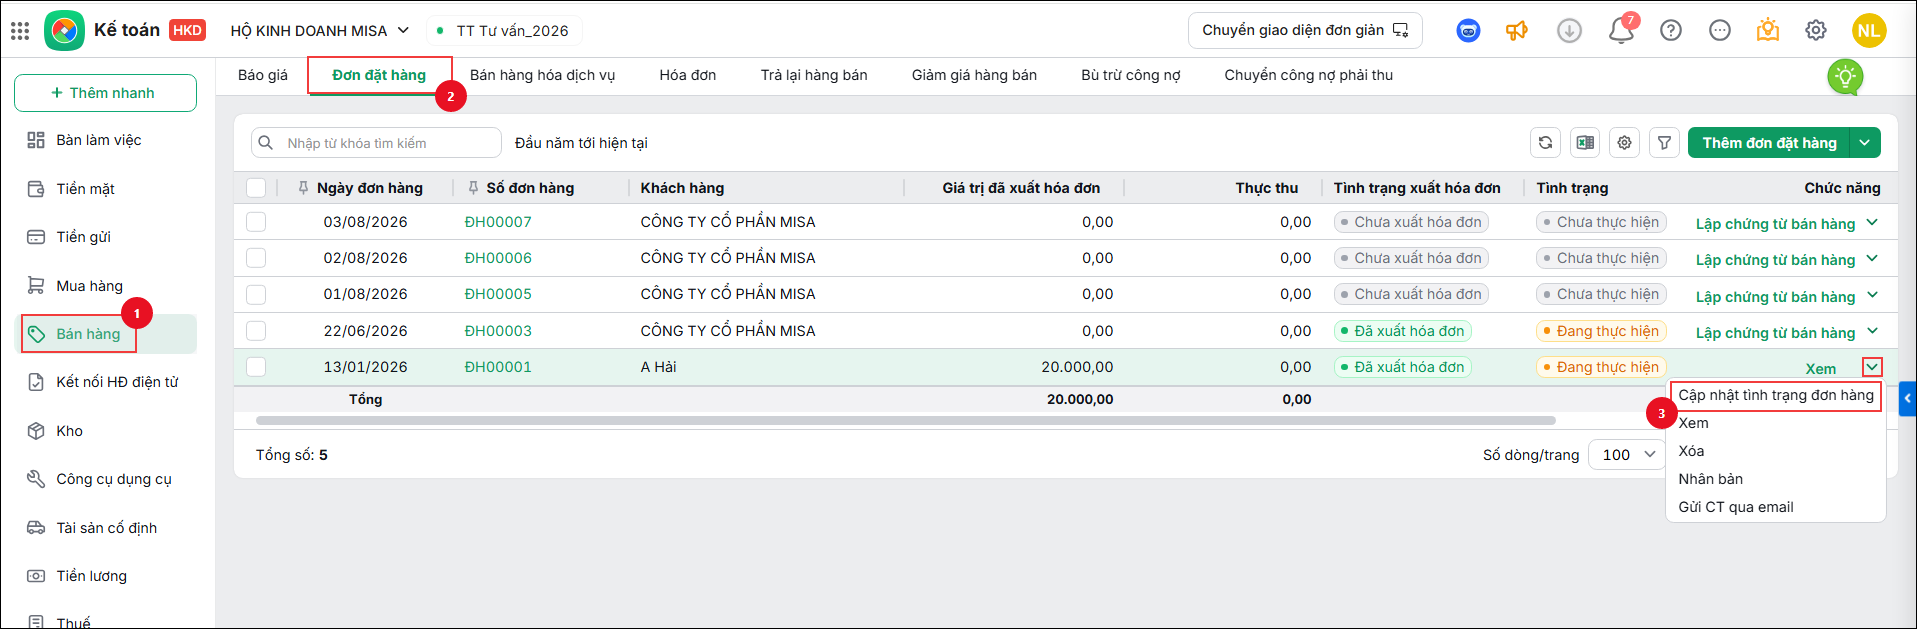
Task: Click Thêm đơn đặt hàng button
Action: 1769,143
